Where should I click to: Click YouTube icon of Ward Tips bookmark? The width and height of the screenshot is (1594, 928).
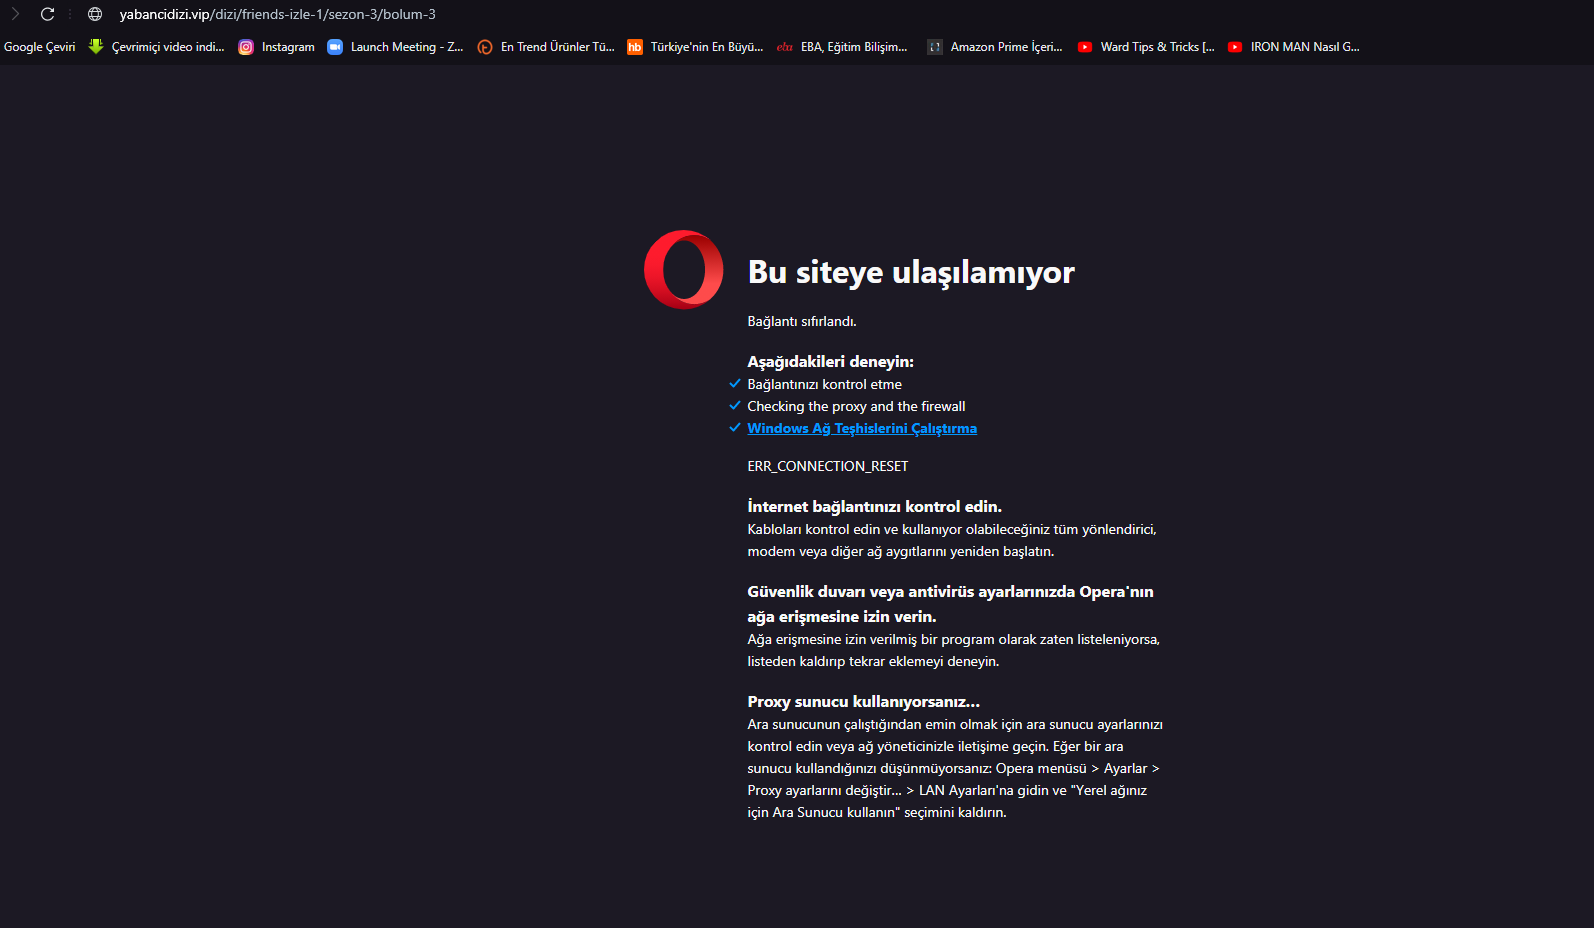coord(1085,47)
